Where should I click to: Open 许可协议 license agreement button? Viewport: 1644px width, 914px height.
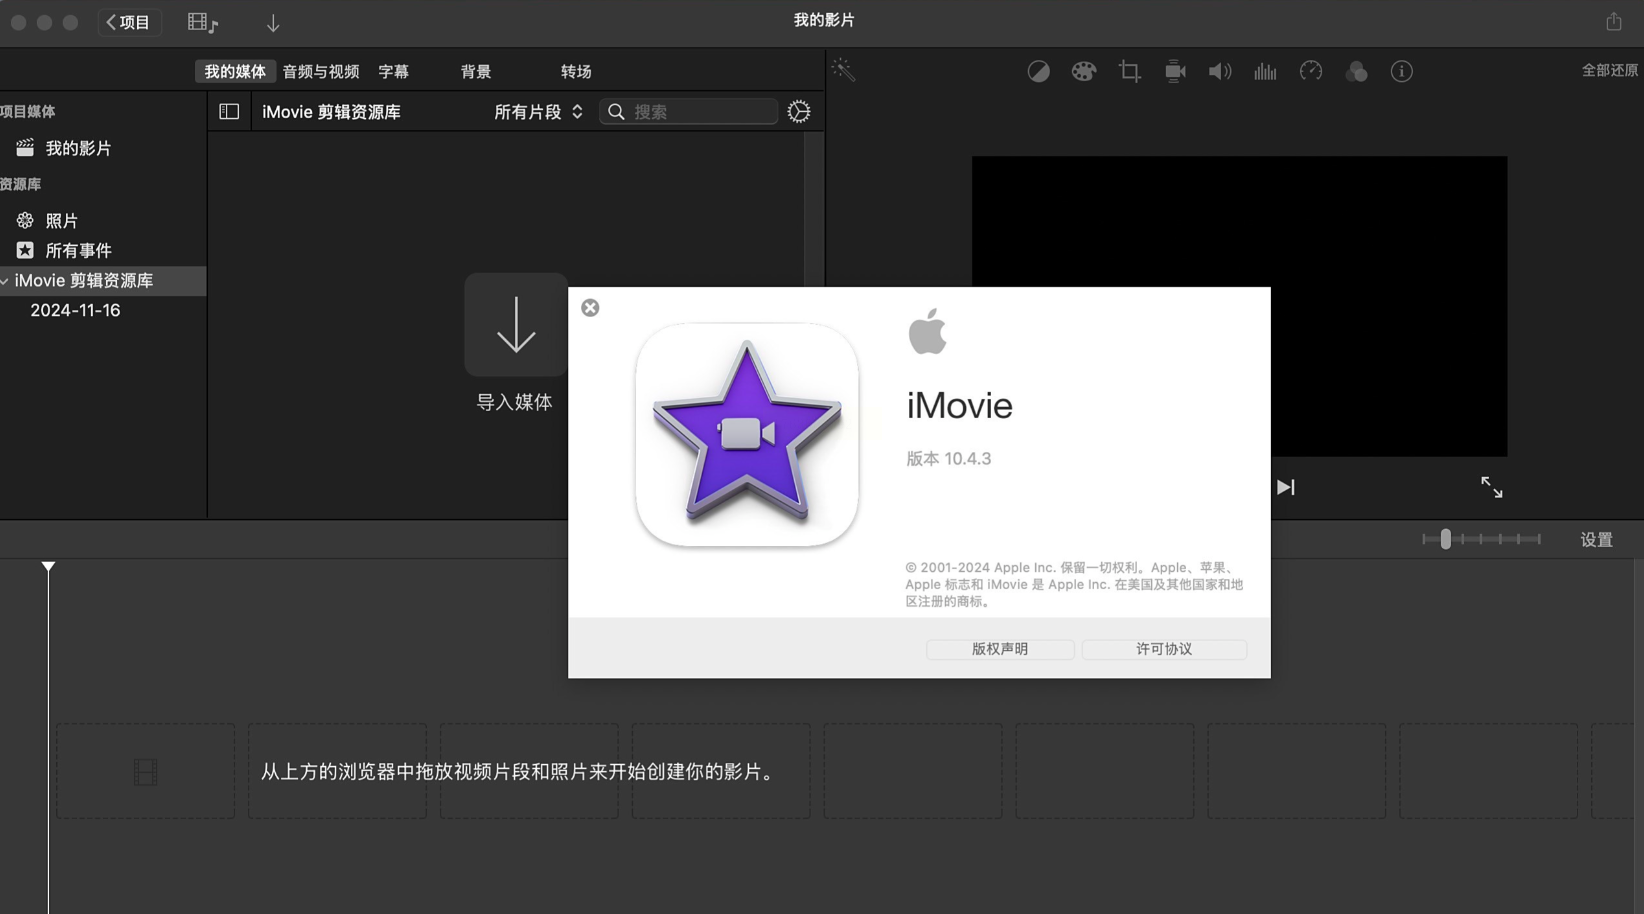[1164, 649]
